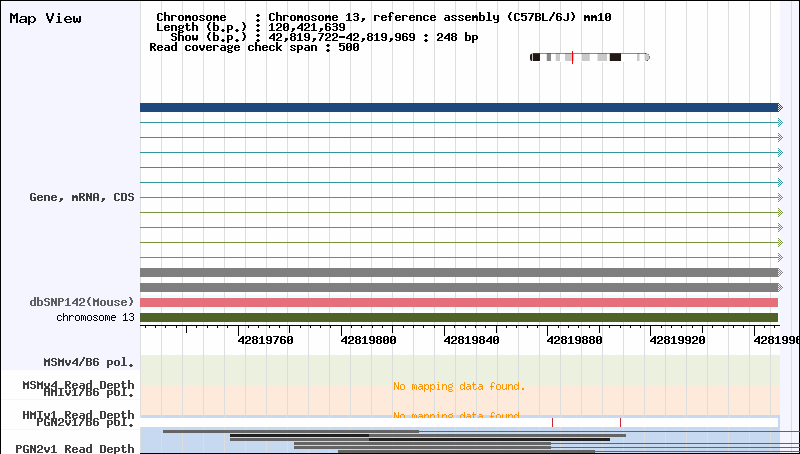
Task: Click the 'Map View' title
Action: click(x=45, y=18)
